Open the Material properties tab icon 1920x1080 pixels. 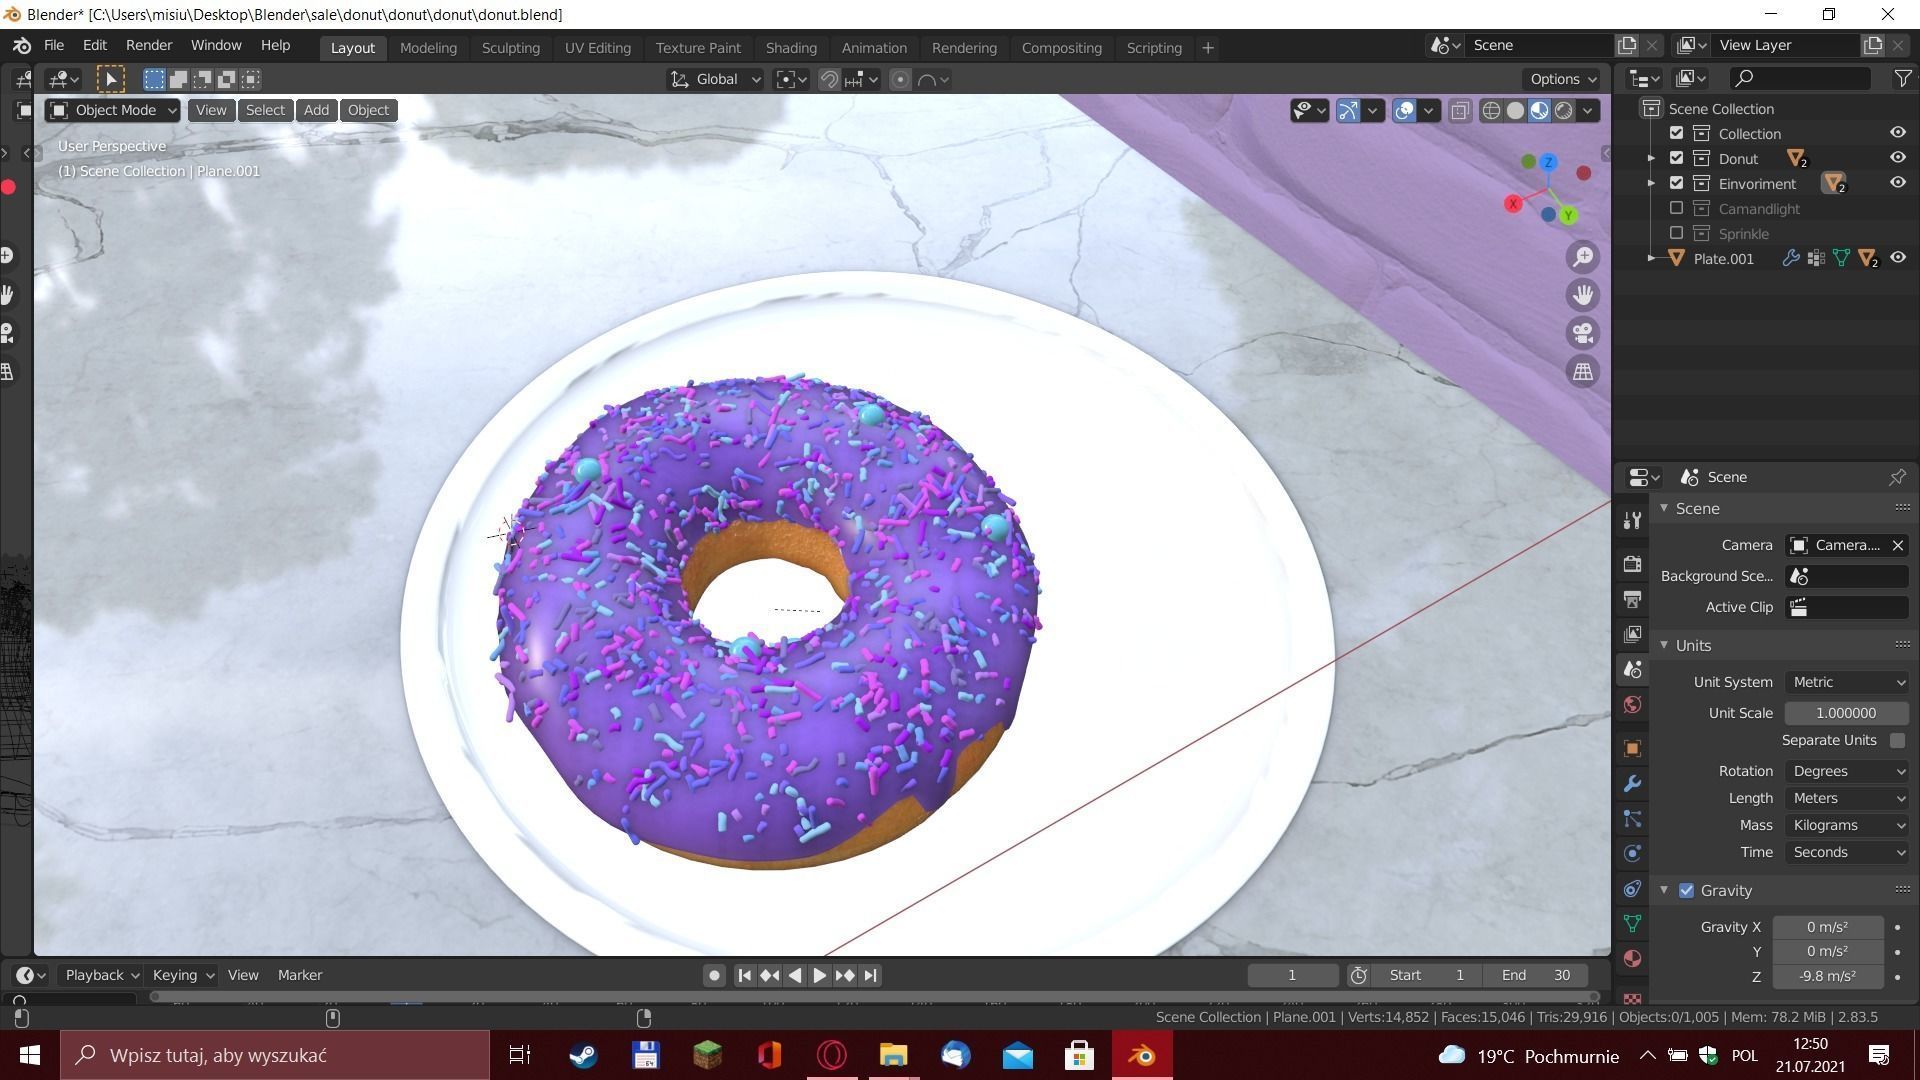tap(1633, 958)
